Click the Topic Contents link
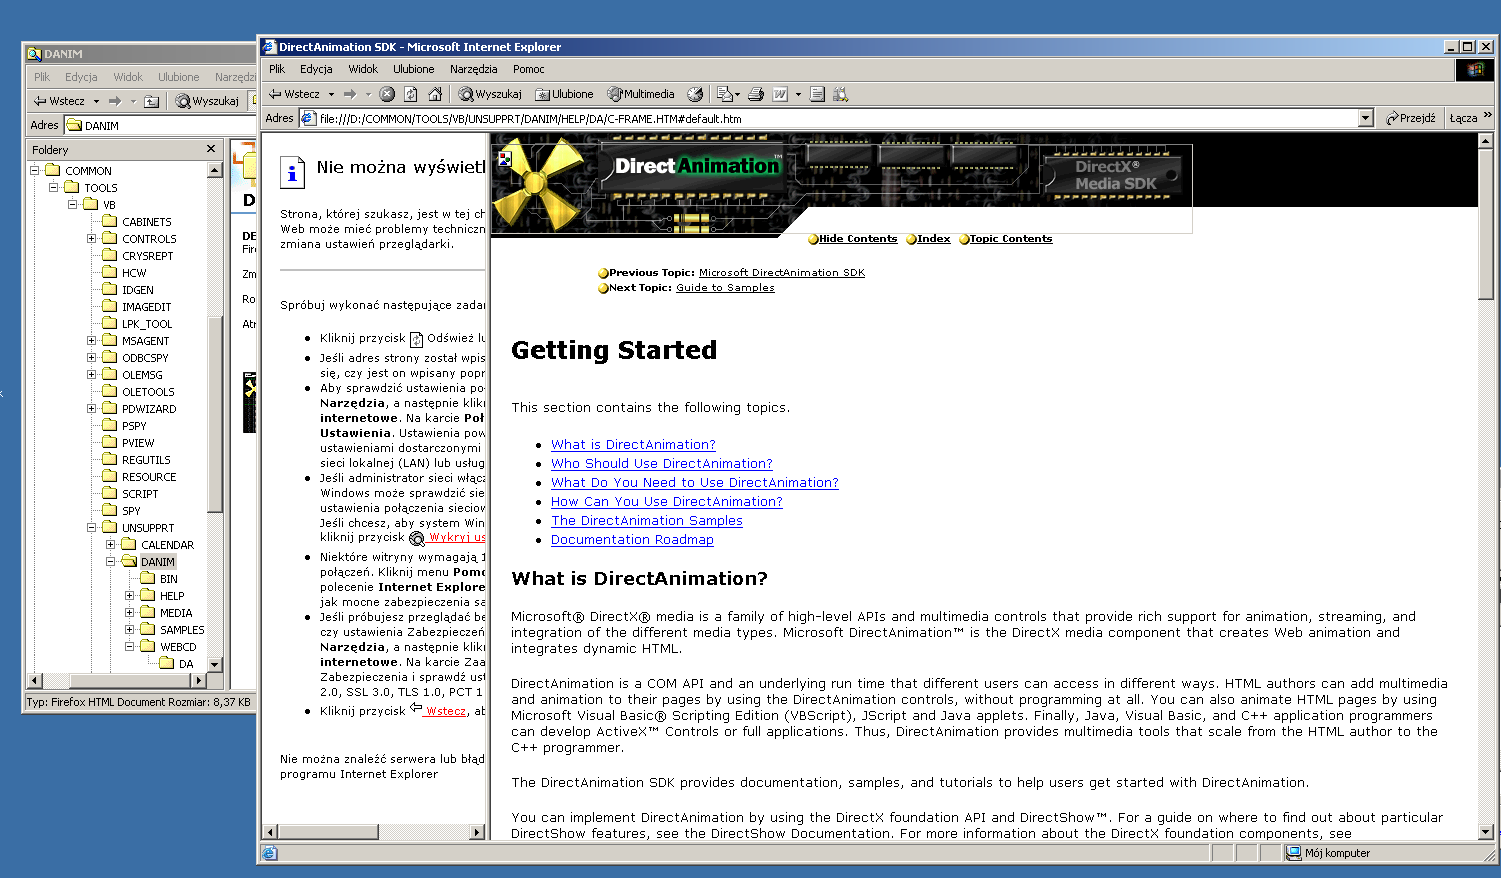 tap(1010, 239)
